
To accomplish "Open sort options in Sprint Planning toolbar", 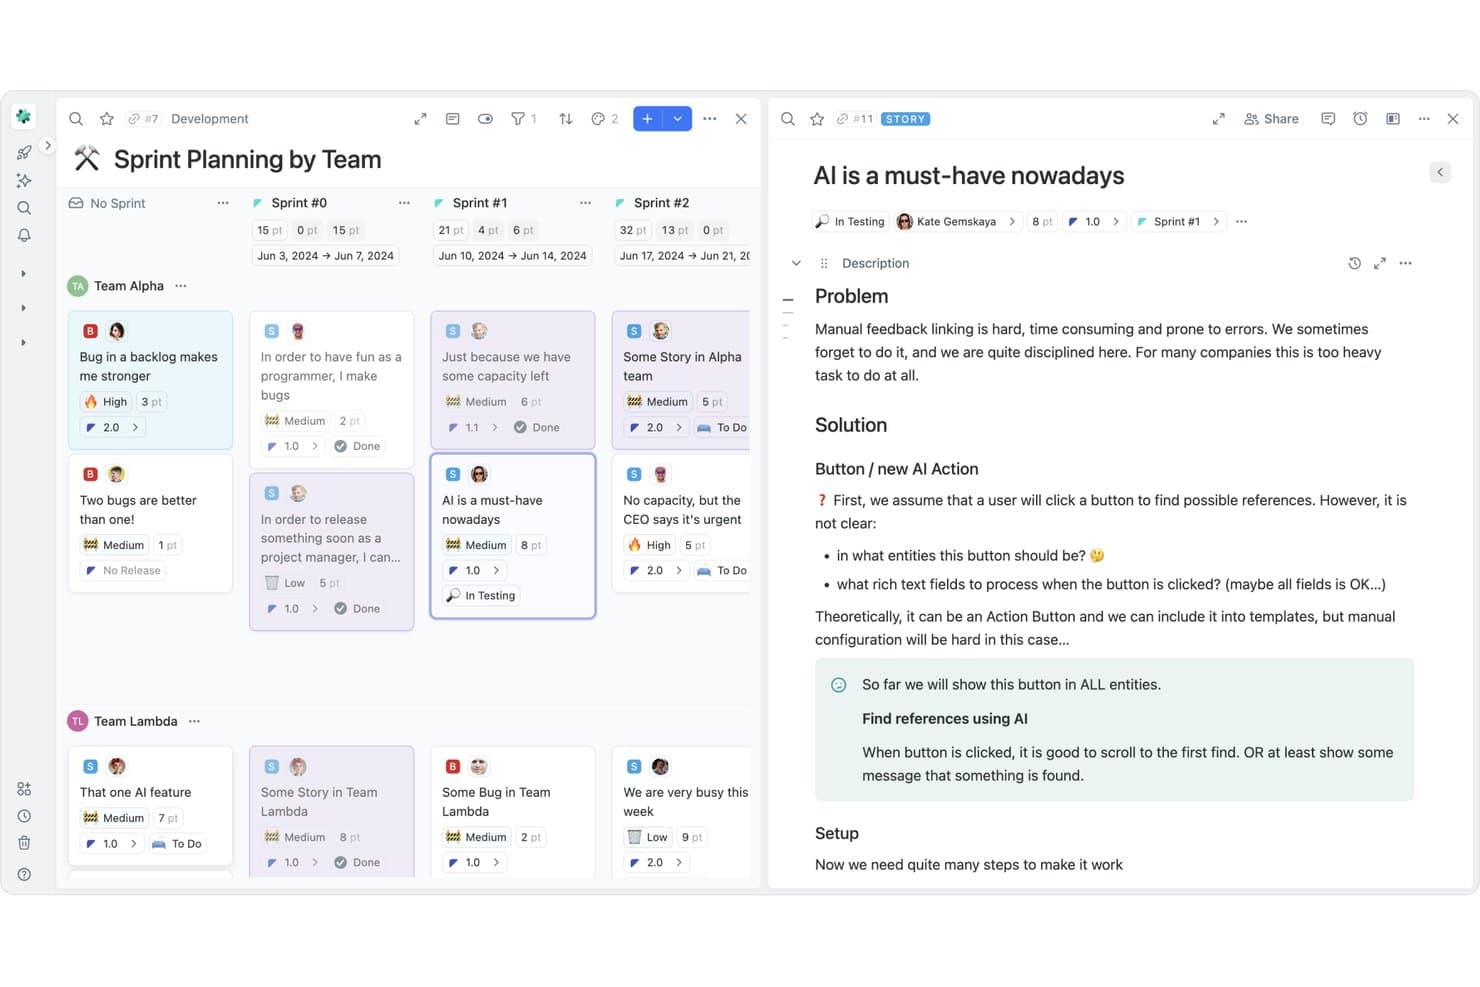I will [x=566, y=119].
